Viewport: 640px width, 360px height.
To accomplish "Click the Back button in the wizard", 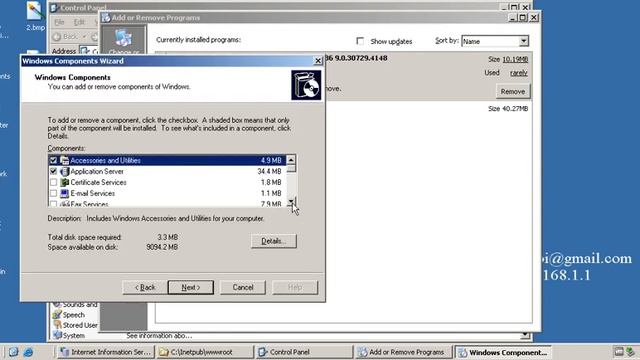I will (145, 287).
